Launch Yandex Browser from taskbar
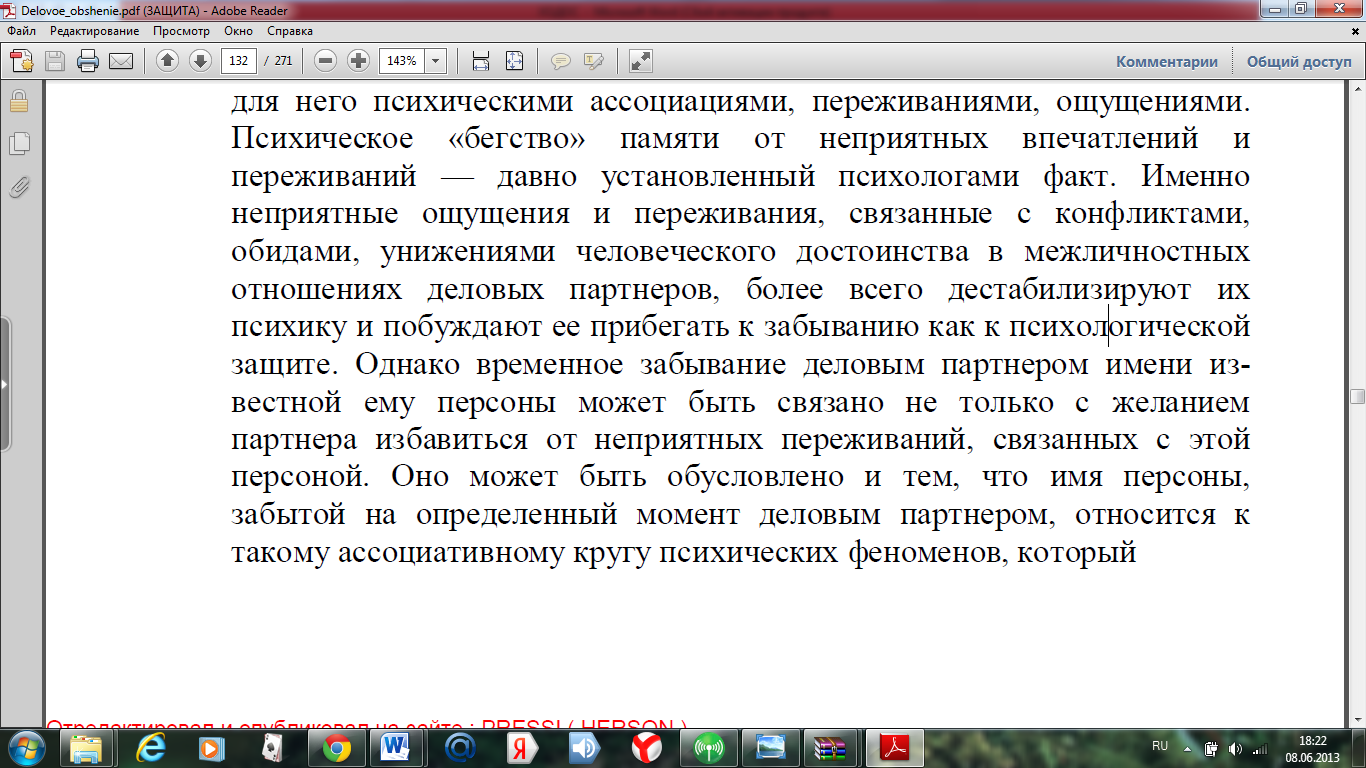 (x=646, y=747)
